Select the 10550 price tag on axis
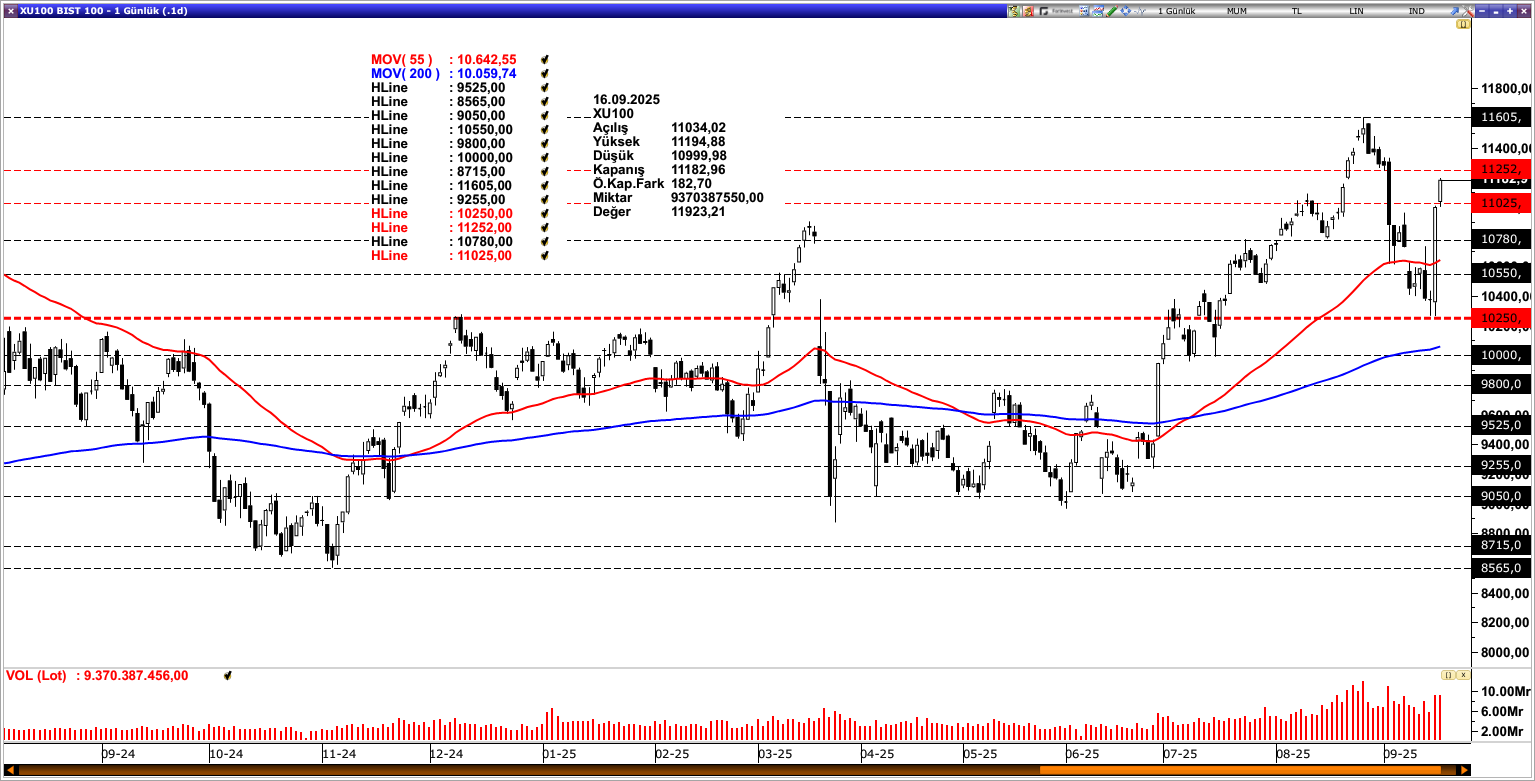Viewport: 1535px width, 781px height. (x=1502, y=273)
